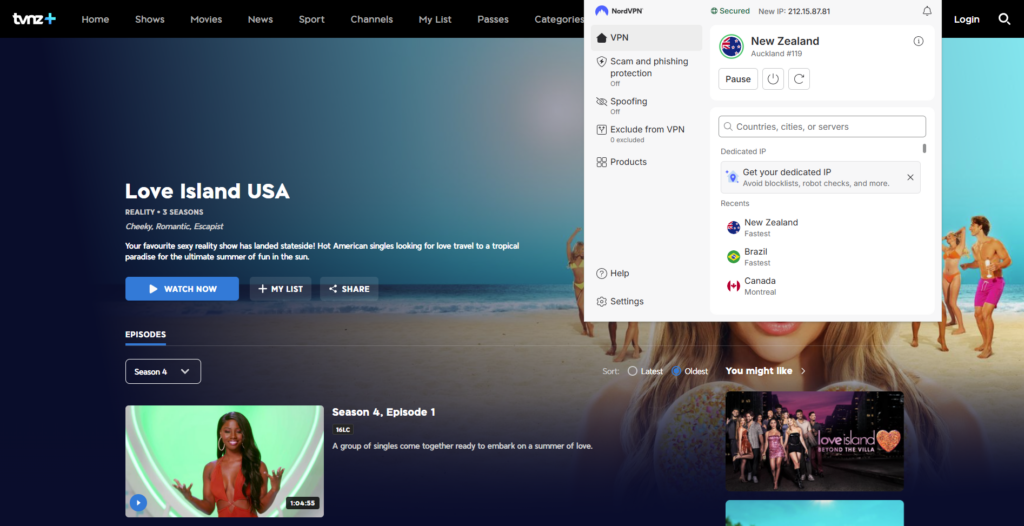Open Scam and phishing protection setting

(x=647, y=71)
